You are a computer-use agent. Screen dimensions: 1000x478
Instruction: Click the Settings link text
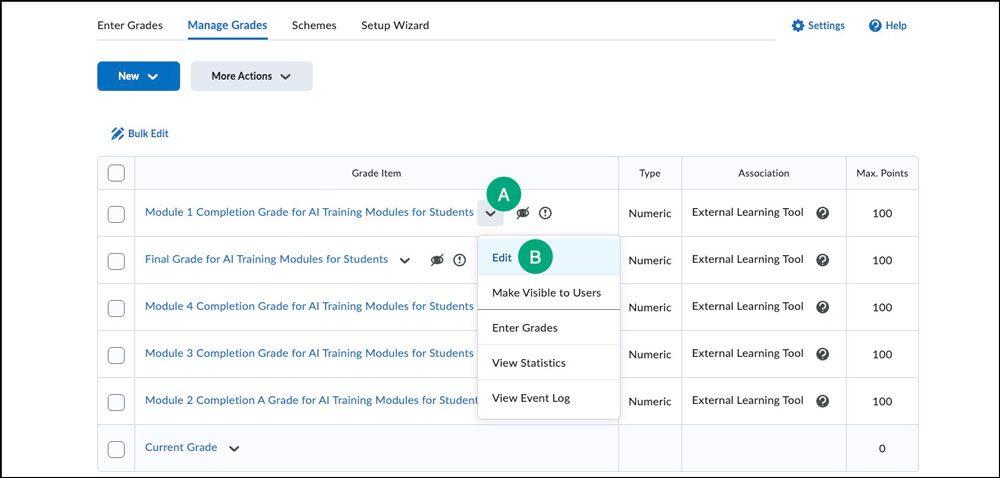coord(826,25)
